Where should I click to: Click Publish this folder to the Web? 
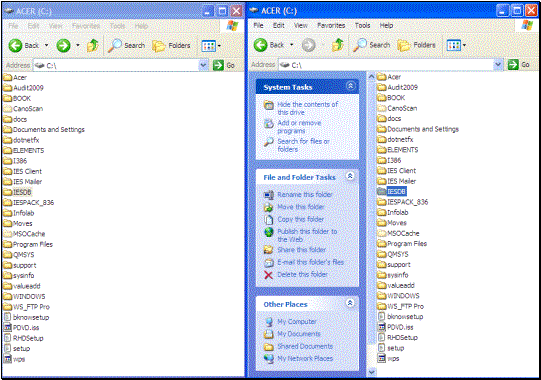(301, 235)
